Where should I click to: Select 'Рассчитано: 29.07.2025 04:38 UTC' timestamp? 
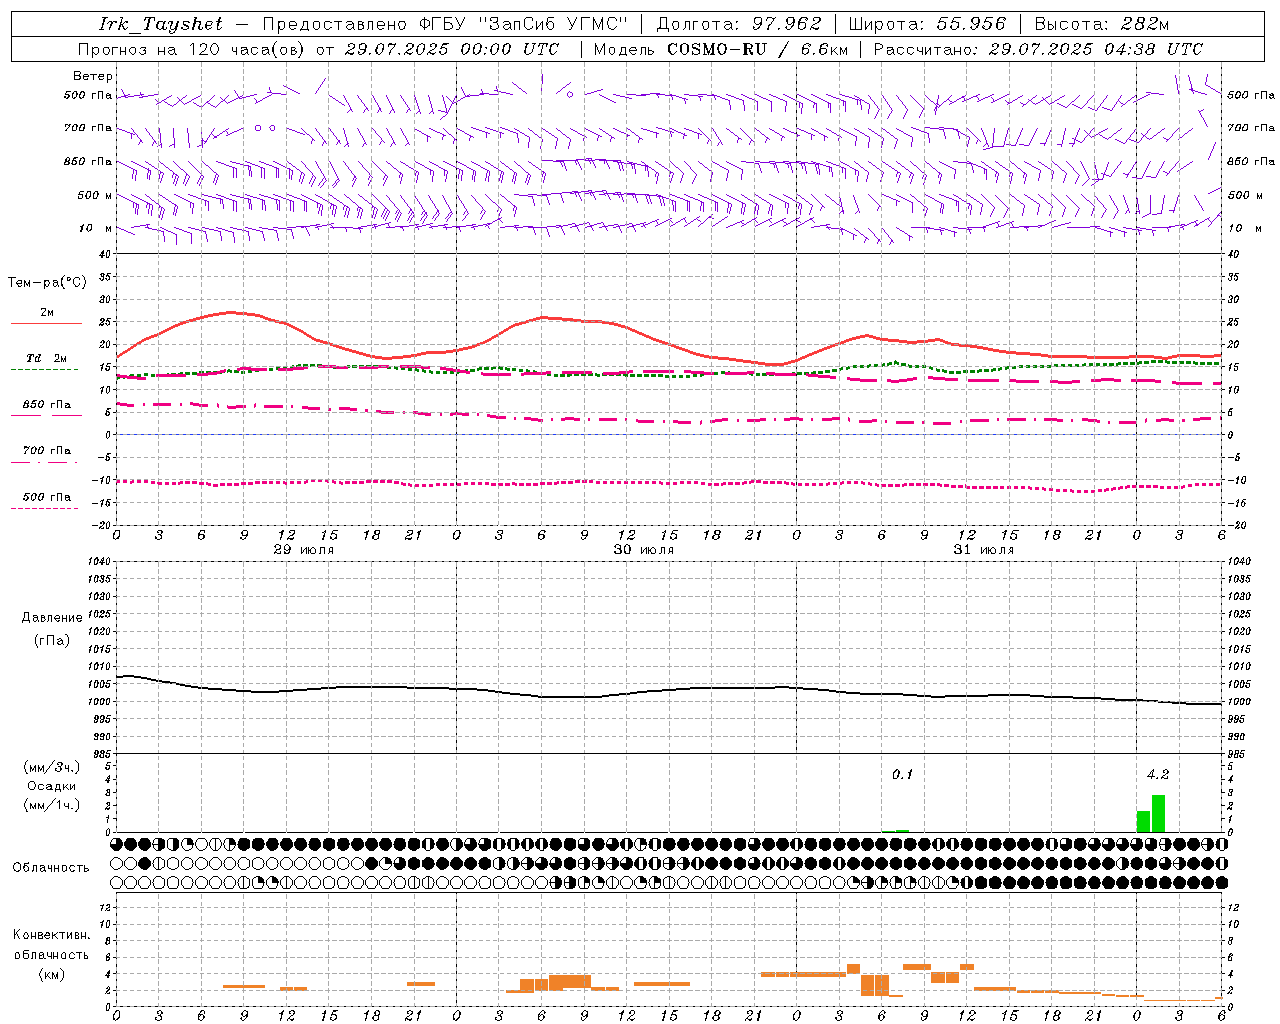1038,49
